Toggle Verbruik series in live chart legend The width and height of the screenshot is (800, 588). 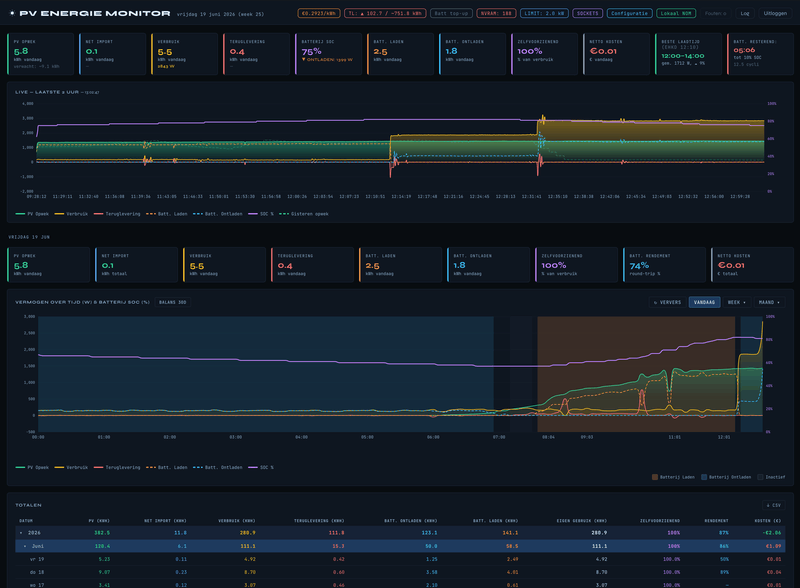click(x=71, y=214)
